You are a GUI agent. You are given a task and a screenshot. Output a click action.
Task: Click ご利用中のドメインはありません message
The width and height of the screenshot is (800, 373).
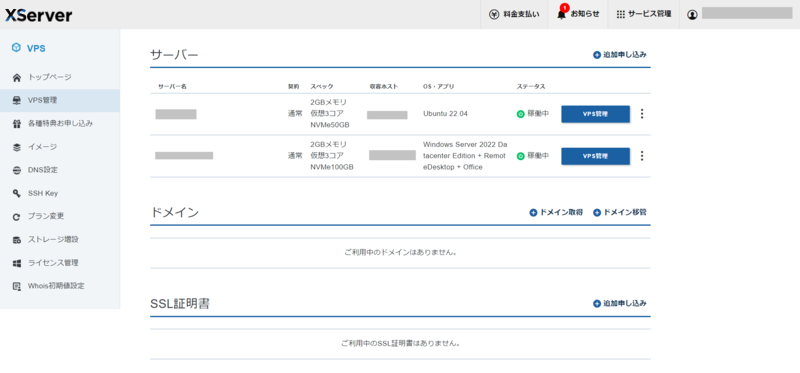click(401, 252)
